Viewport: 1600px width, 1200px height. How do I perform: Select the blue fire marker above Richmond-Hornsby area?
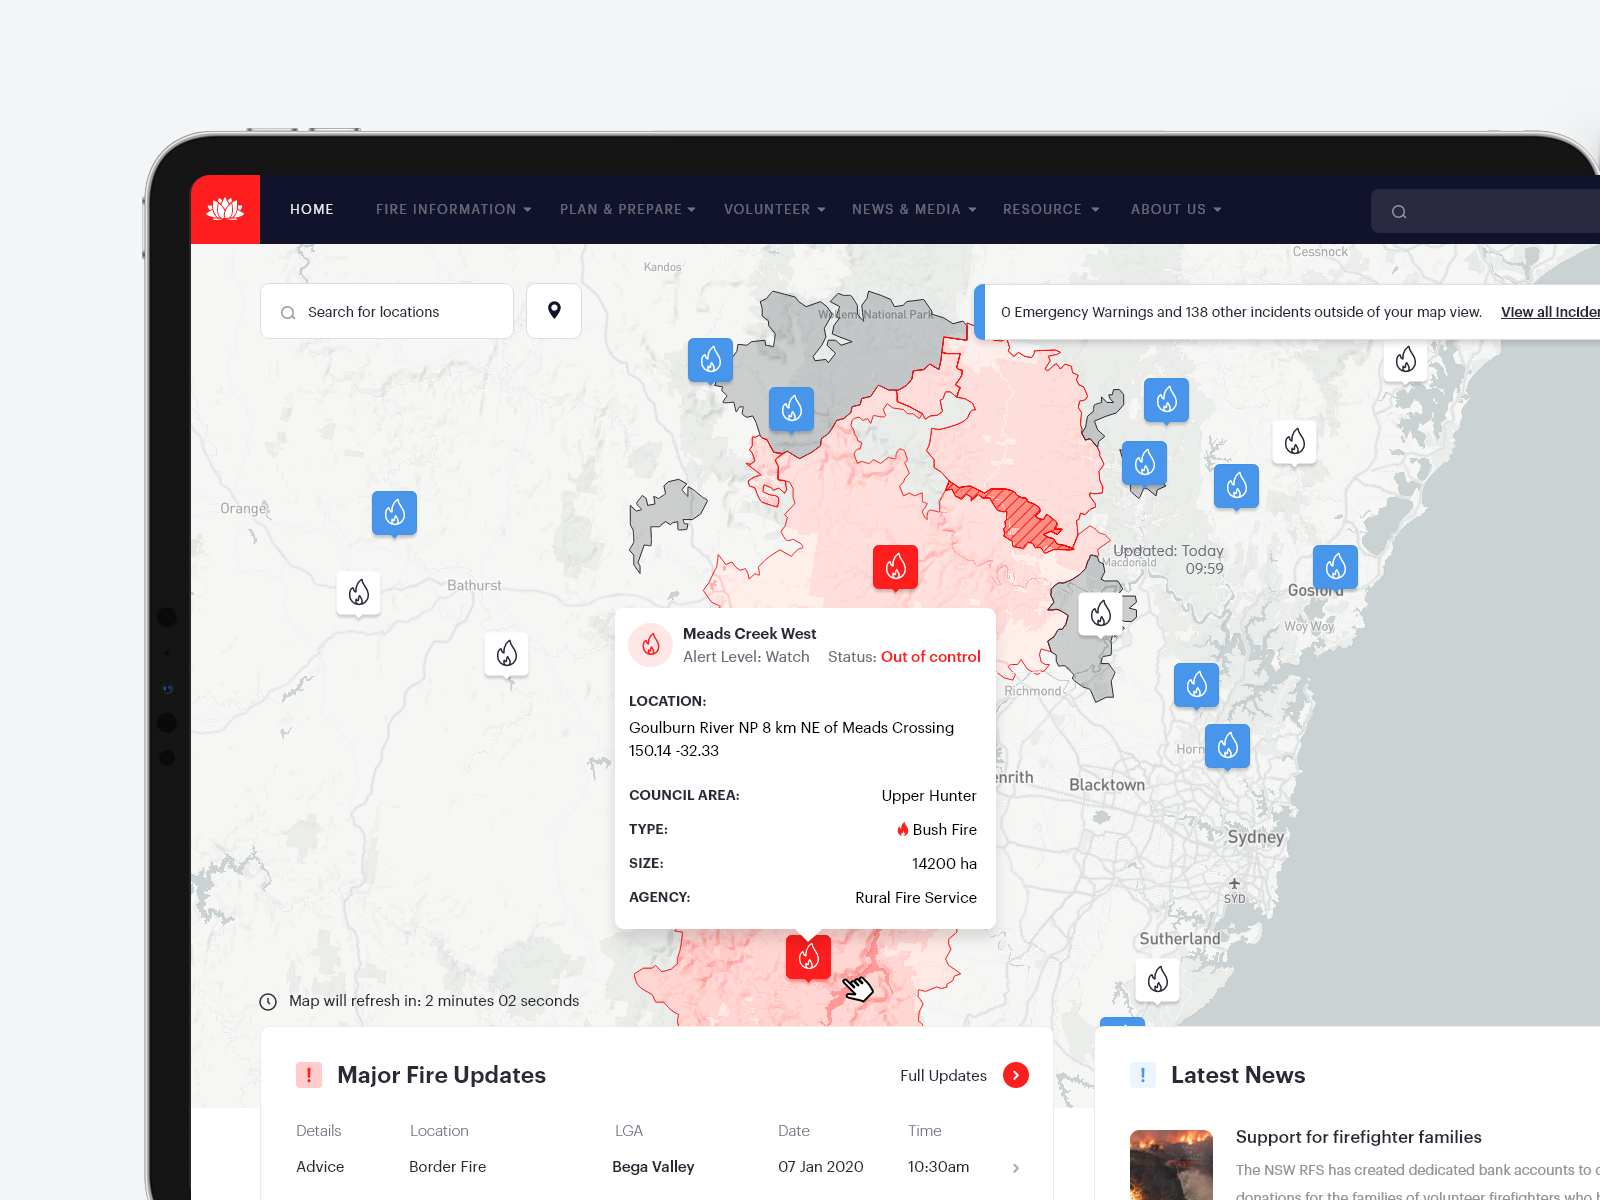[x=1196, y=685]
